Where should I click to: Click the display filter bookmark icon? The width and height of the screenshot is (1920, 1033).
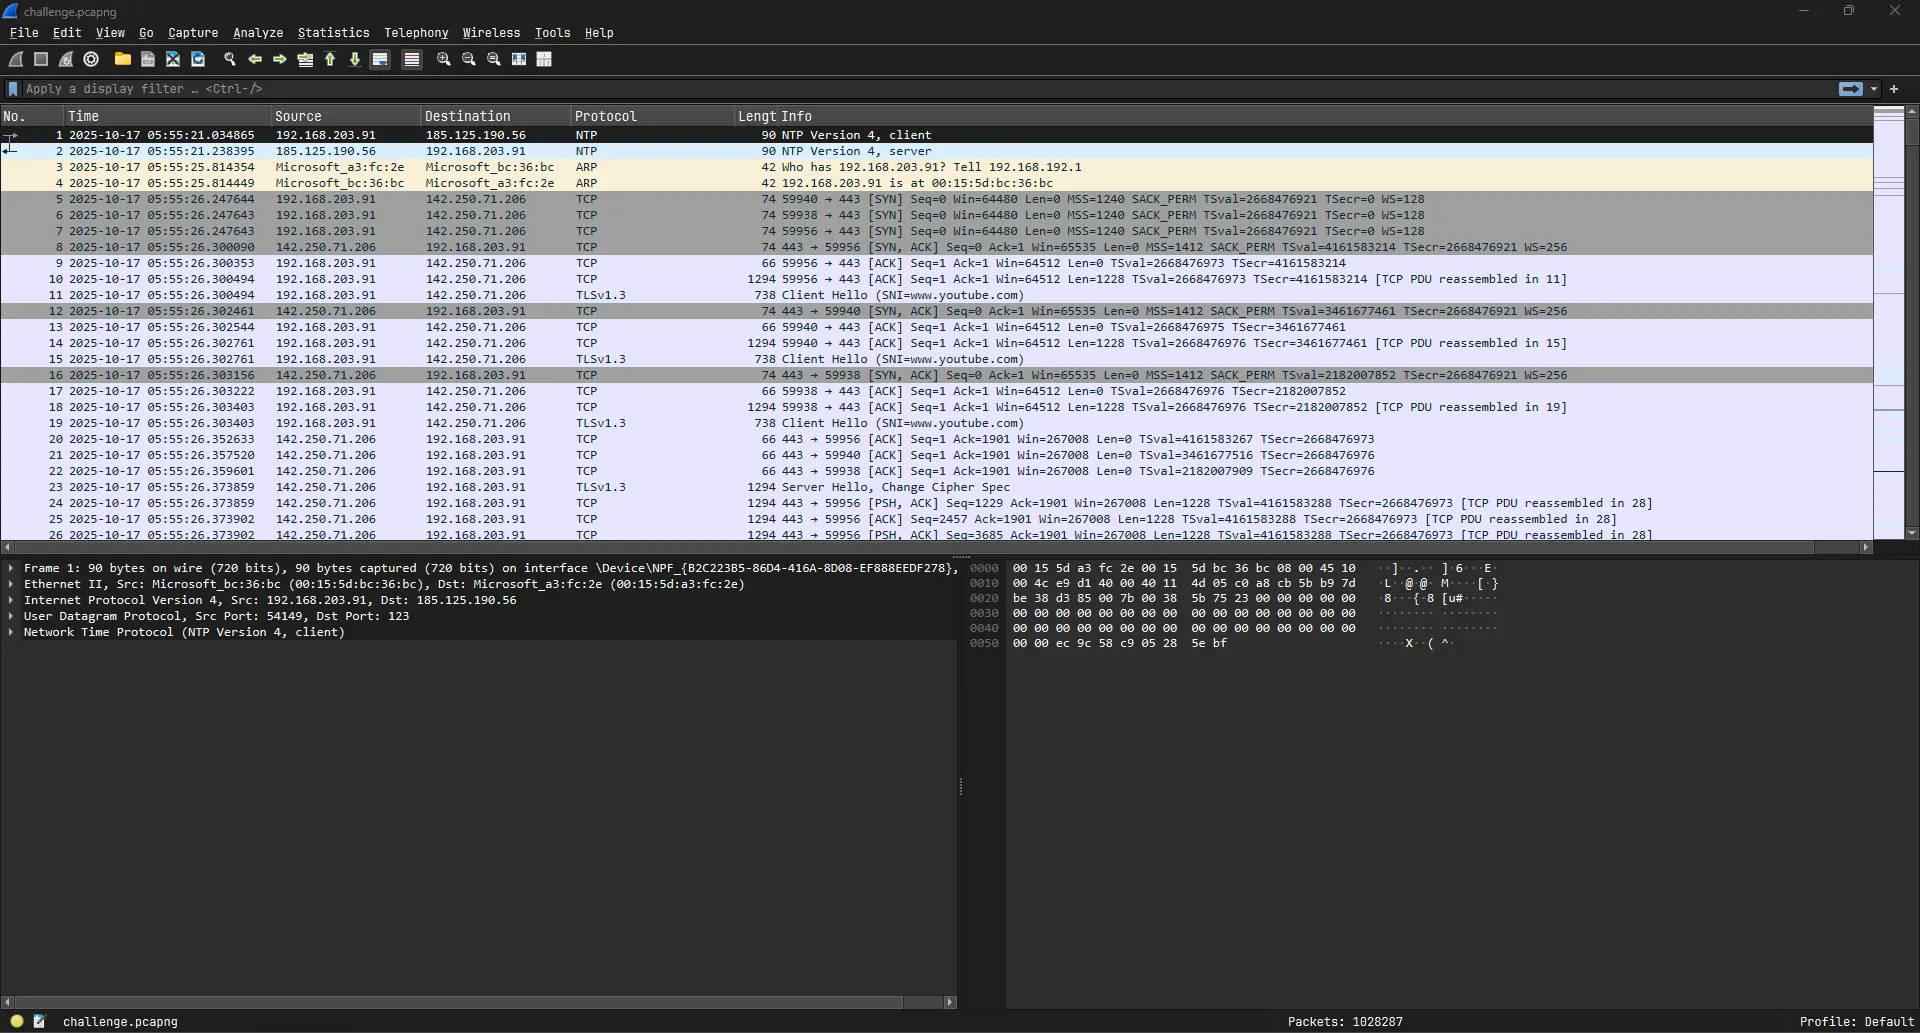(13, 89)
